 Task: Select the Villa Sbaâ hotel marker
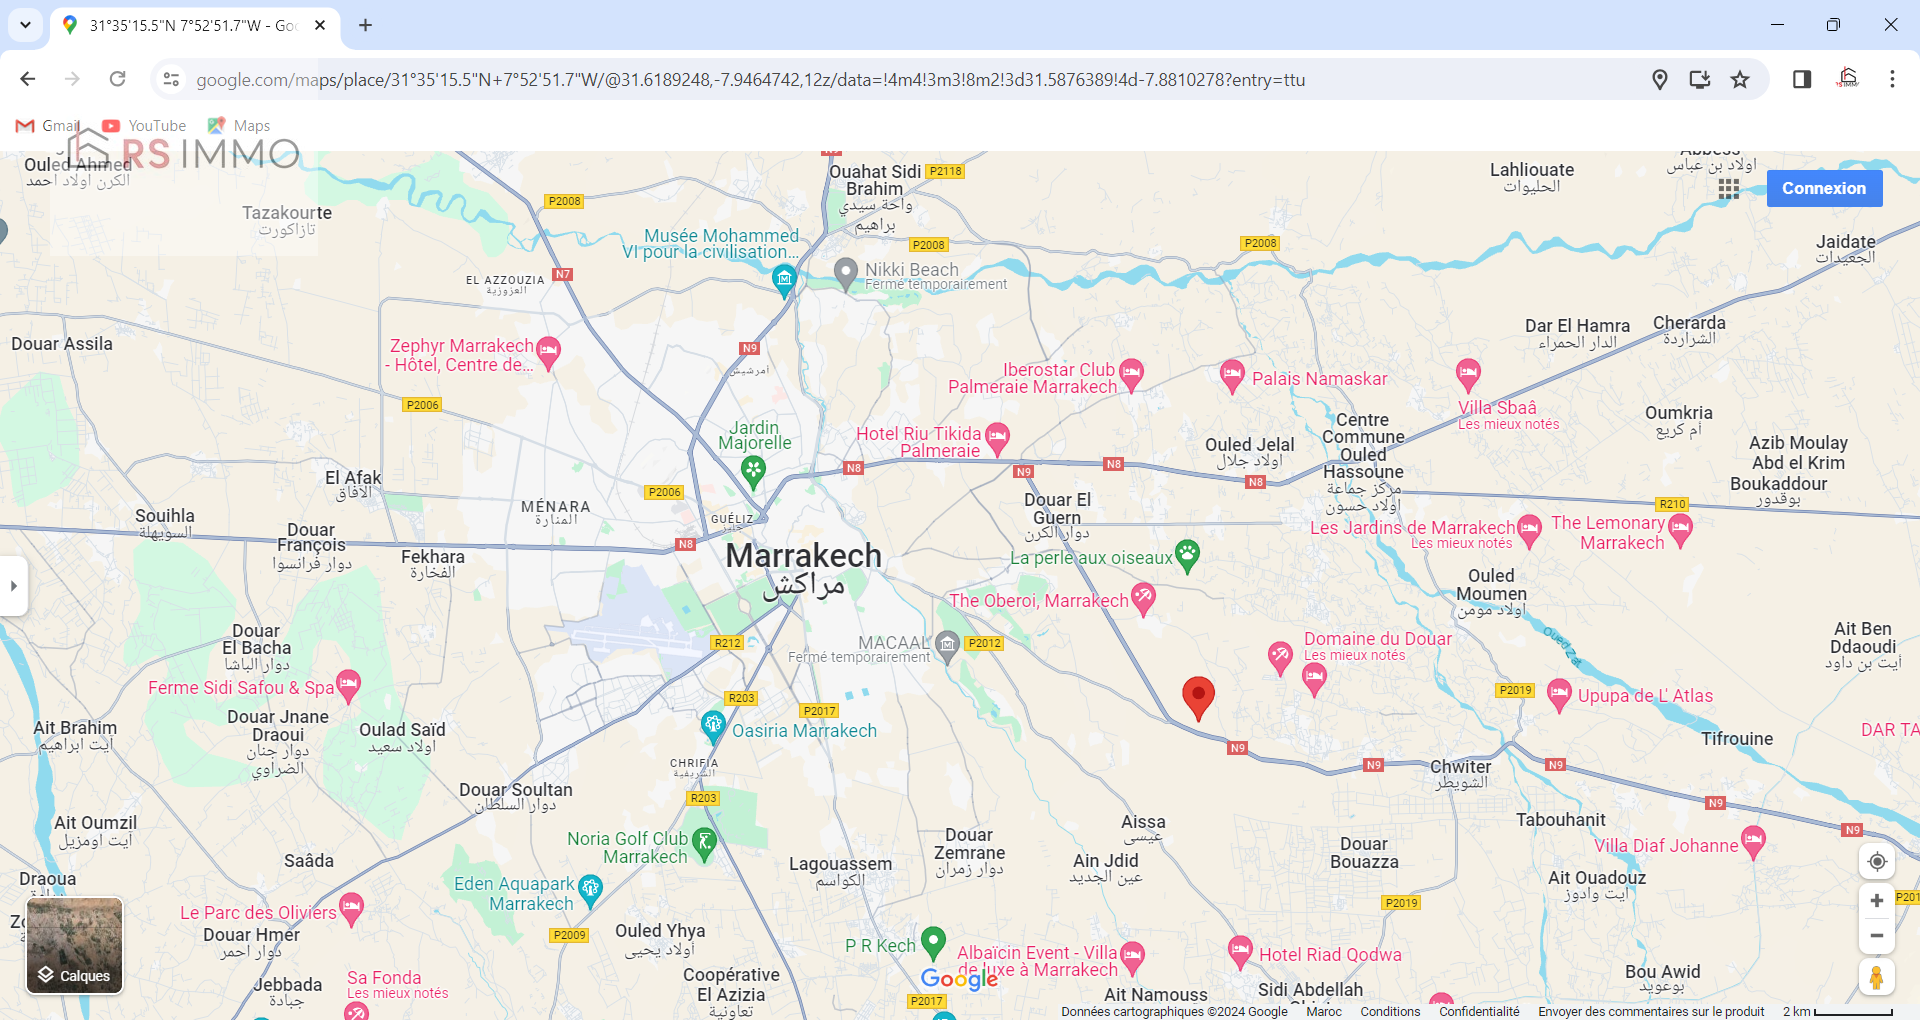(x=1468, y=374)
